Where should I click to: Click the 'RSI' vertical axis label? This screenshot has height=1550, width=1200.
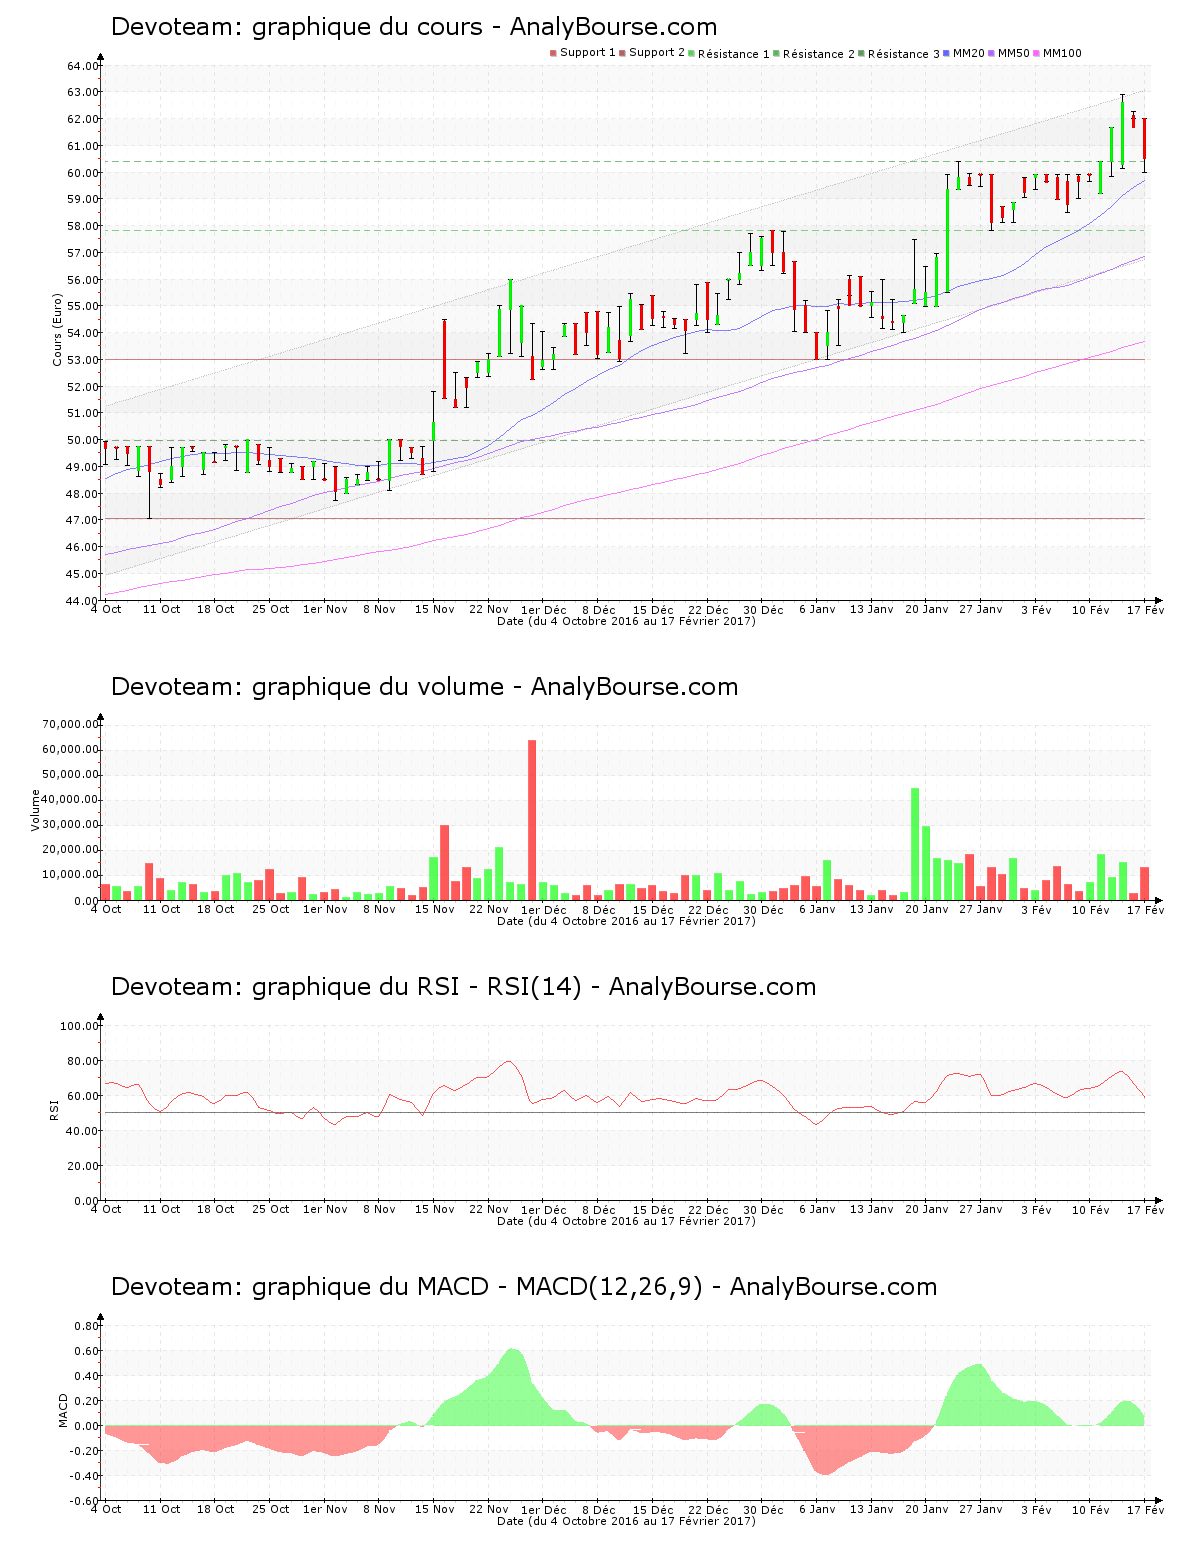coord(54,1109)
